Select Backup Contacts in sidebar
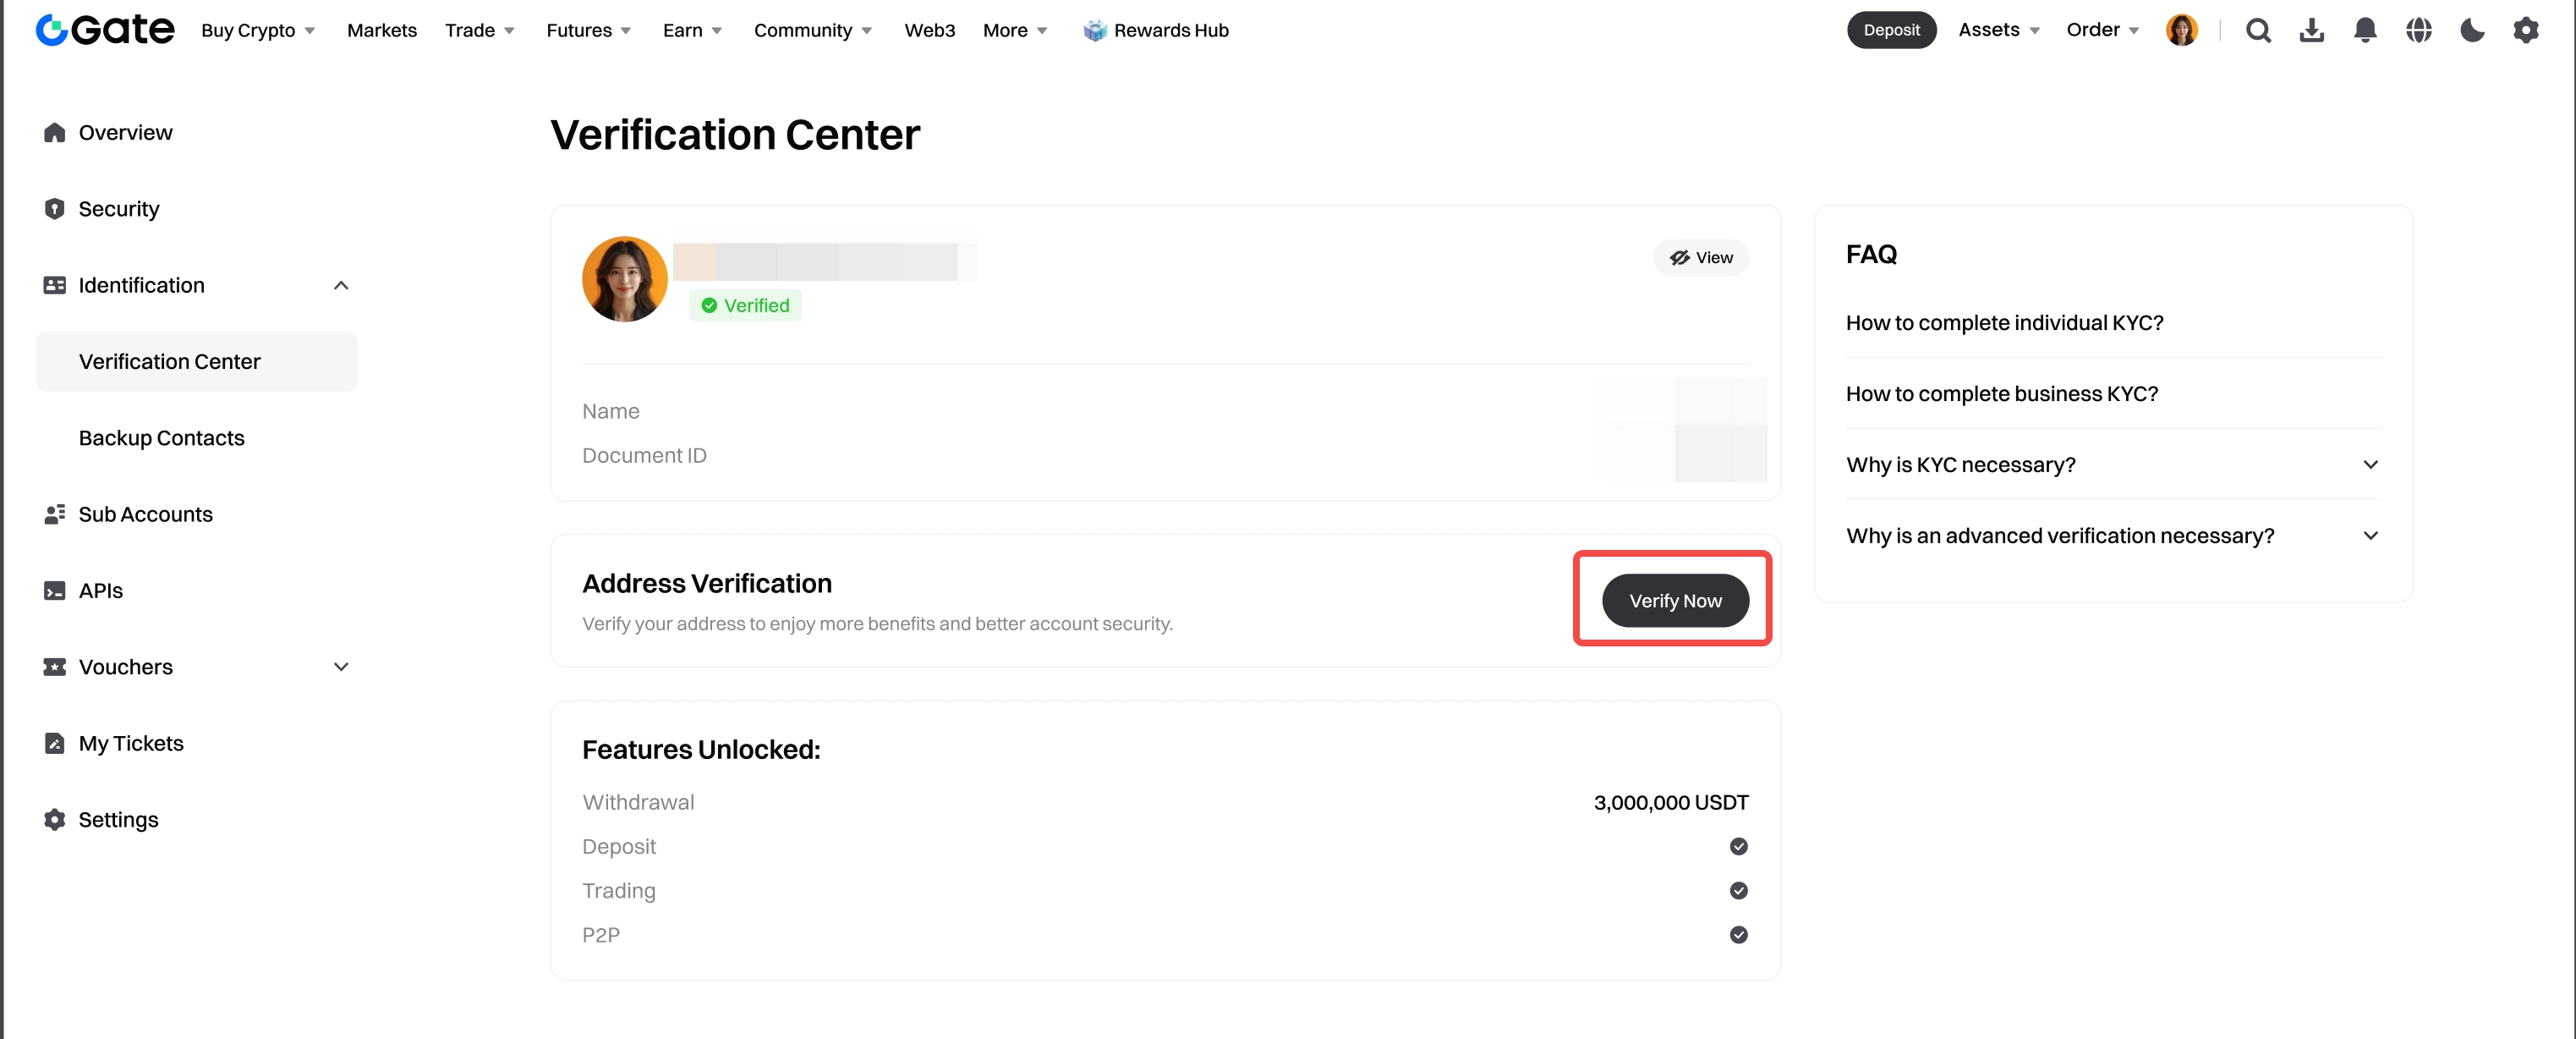 coord(162,438)
